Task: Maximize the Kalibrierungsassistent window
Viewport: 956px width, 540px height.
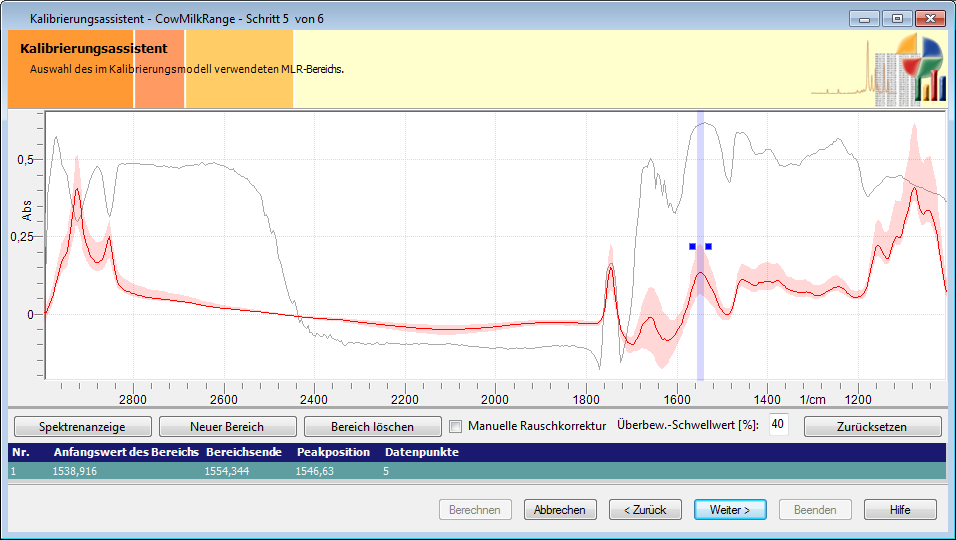Action: click(897, 18)
